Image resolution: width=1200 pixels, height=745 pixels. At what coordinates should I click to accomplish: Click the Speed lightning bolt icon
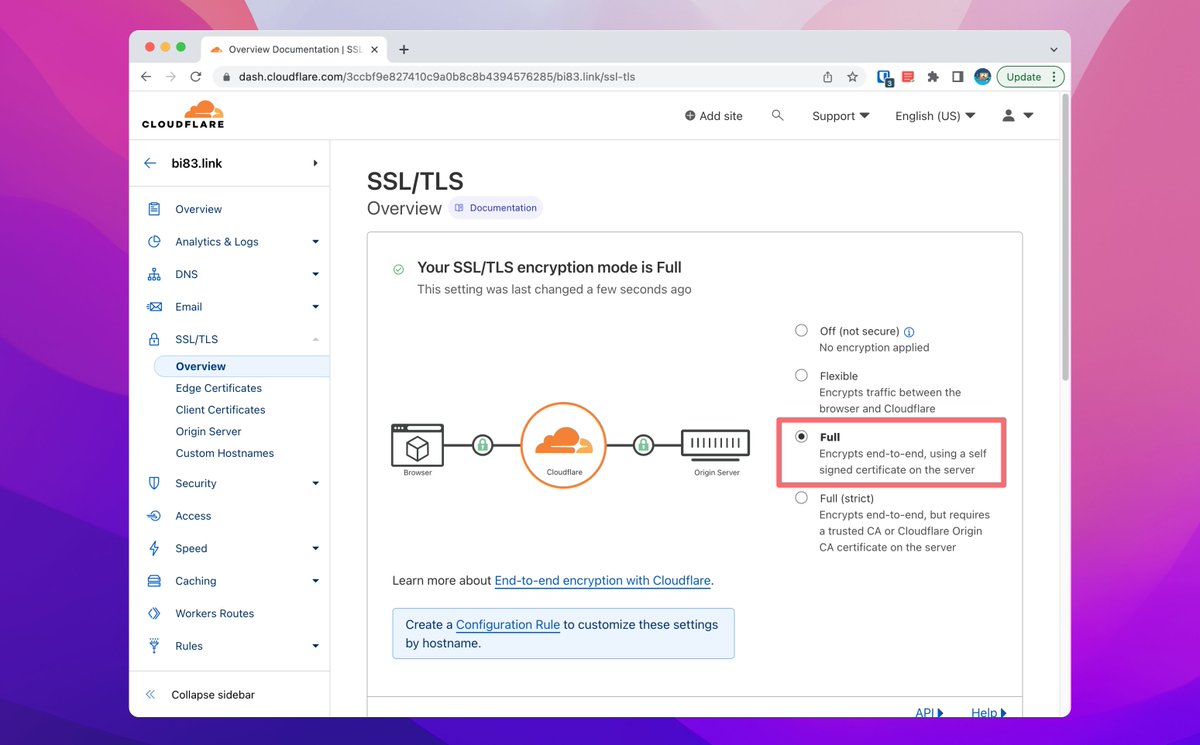[x=154, y=548]
